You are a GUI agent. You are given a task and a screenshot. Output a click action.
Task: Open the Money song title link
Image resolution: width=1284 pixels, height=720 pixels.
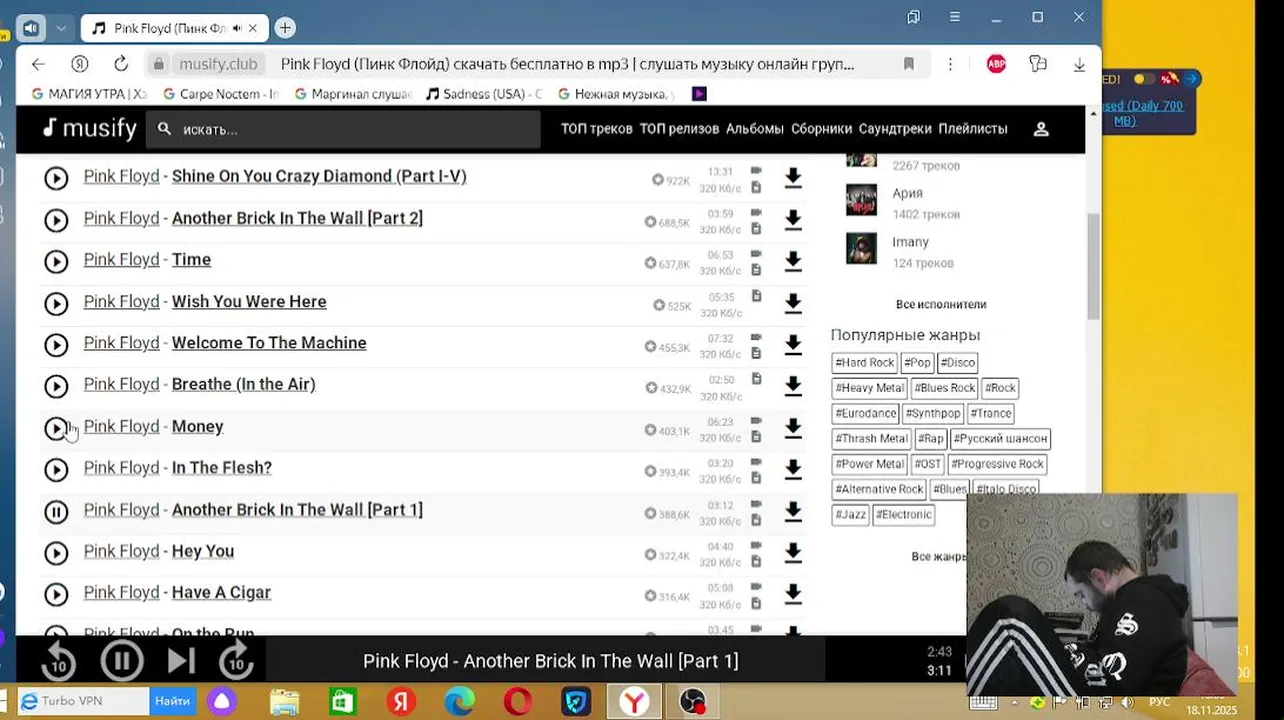[x=197, y=427]
